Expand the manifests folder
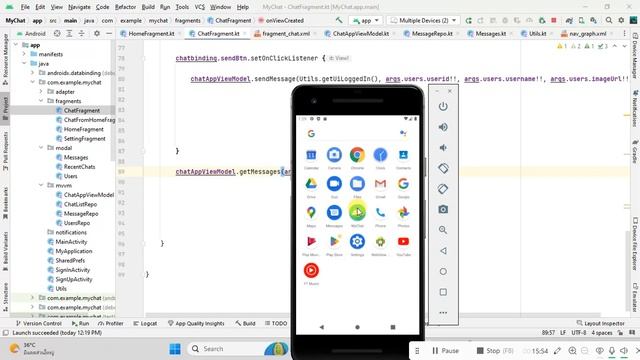Viewport: 640px width, 360px height. 24,54
